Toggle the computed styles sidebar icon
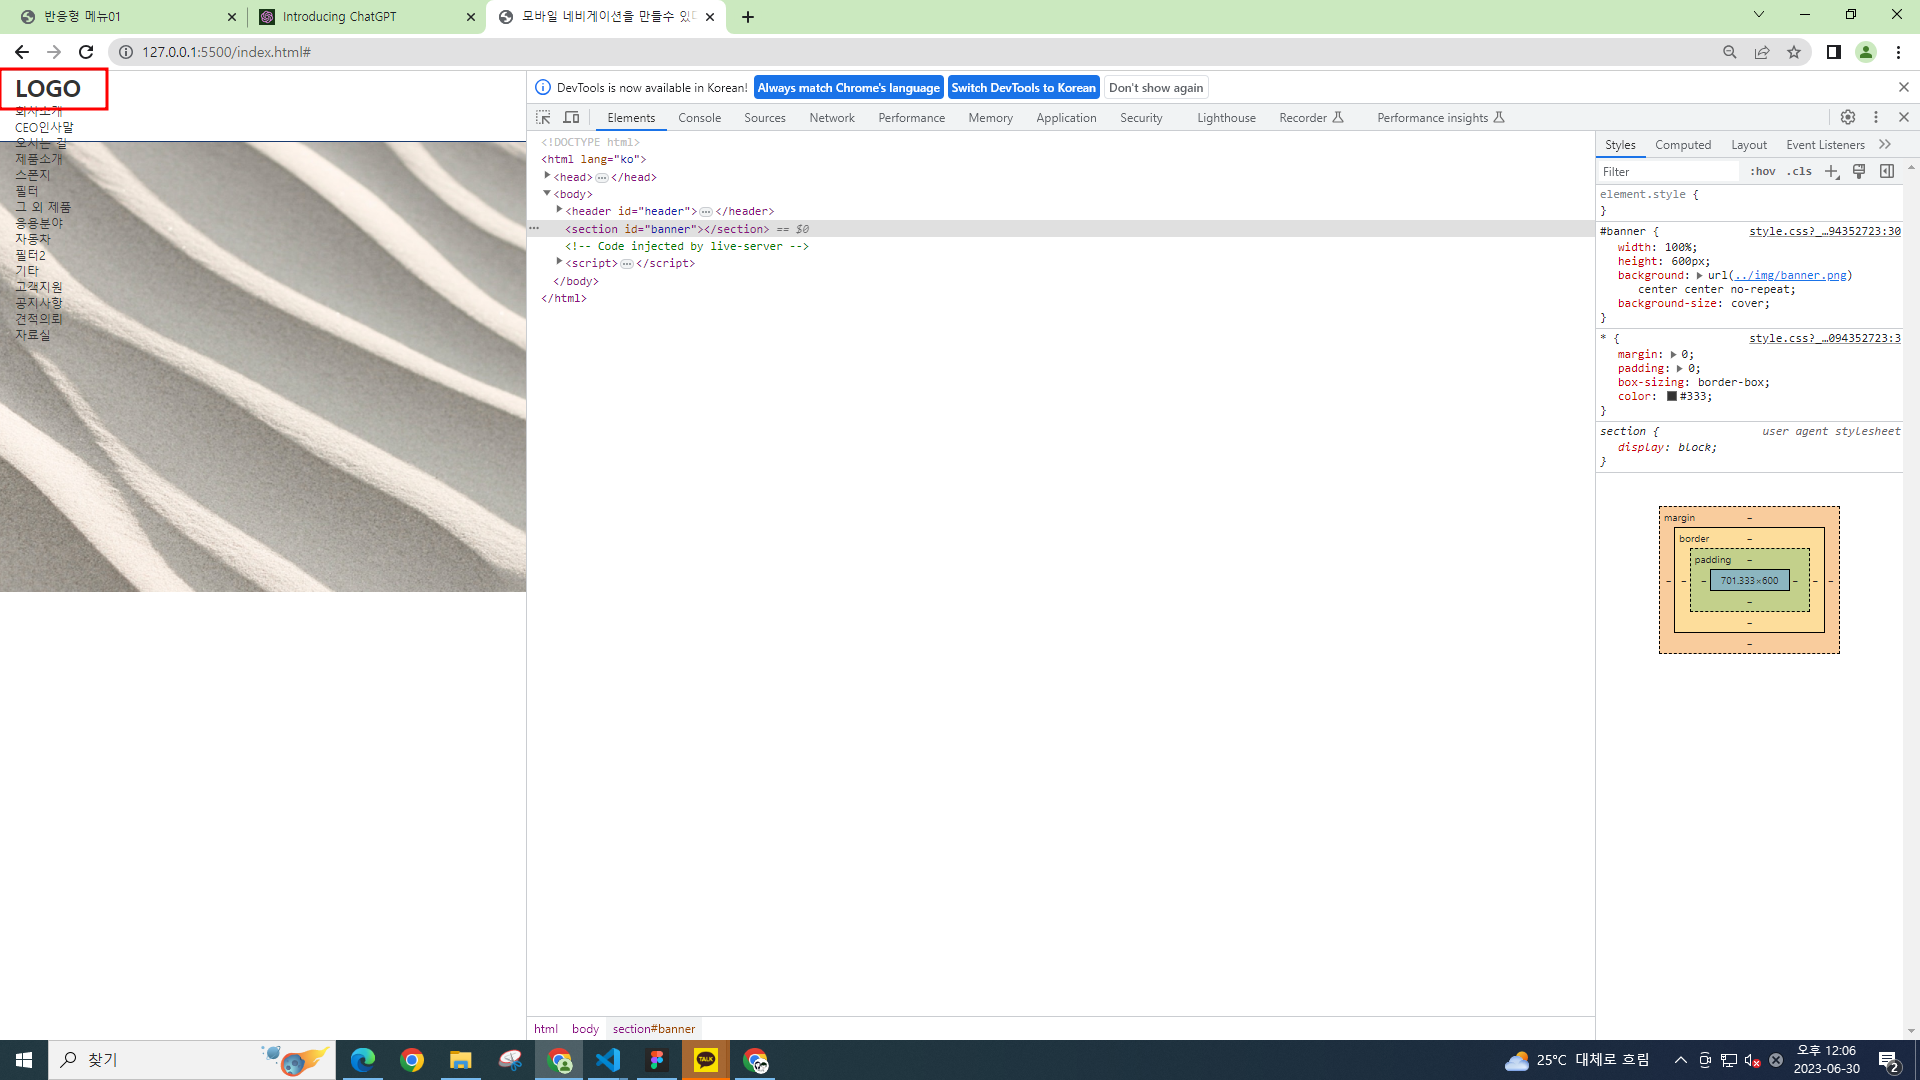The width and height of the screenshot is (1920, 1080). click(x=1887, y=172)
